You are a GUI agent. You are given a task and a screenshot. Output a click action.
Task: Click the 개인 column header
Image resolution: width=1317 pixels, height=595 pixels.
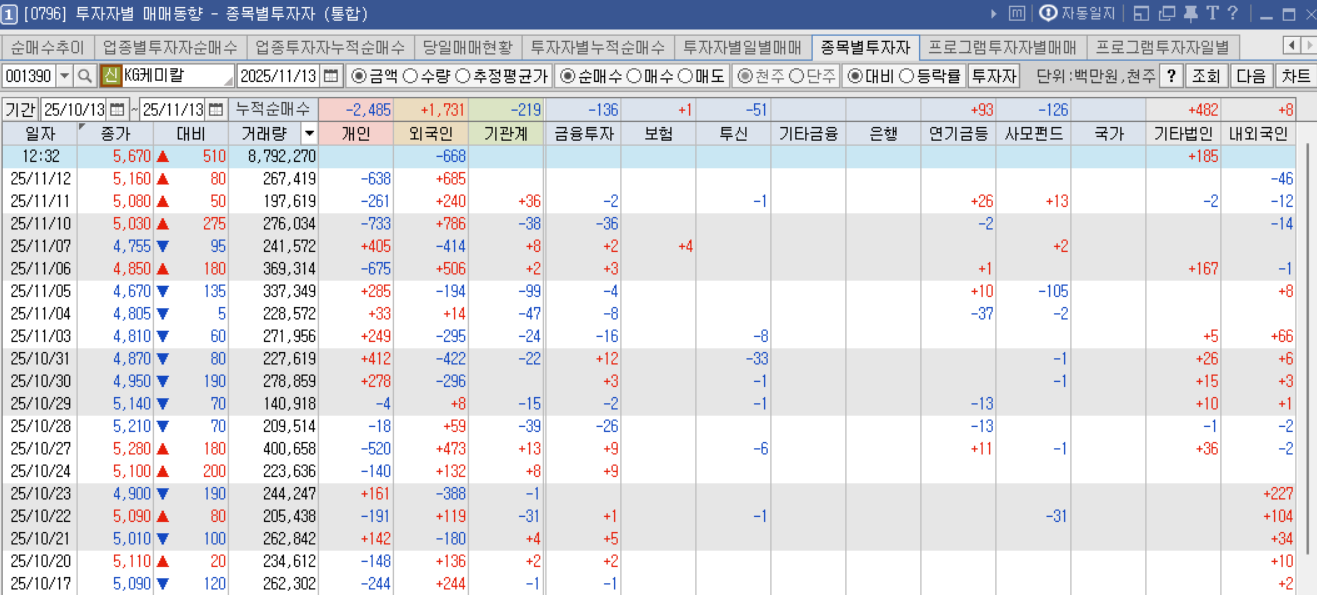point(356,133)
